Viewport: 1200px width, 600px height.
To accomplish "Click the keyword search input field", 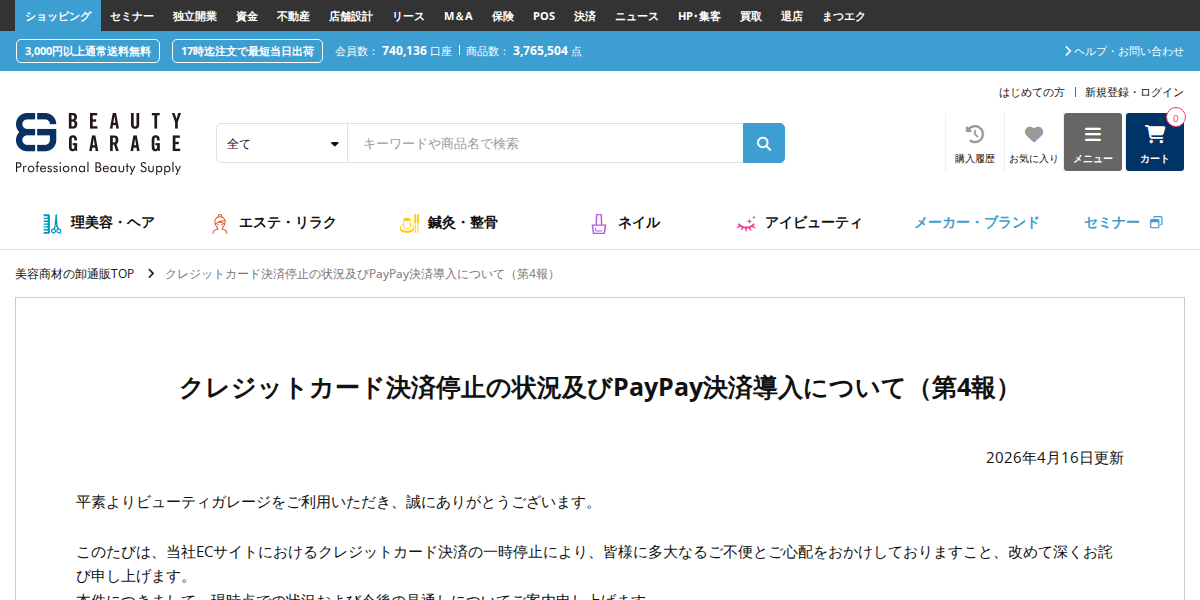I will 540,142.
